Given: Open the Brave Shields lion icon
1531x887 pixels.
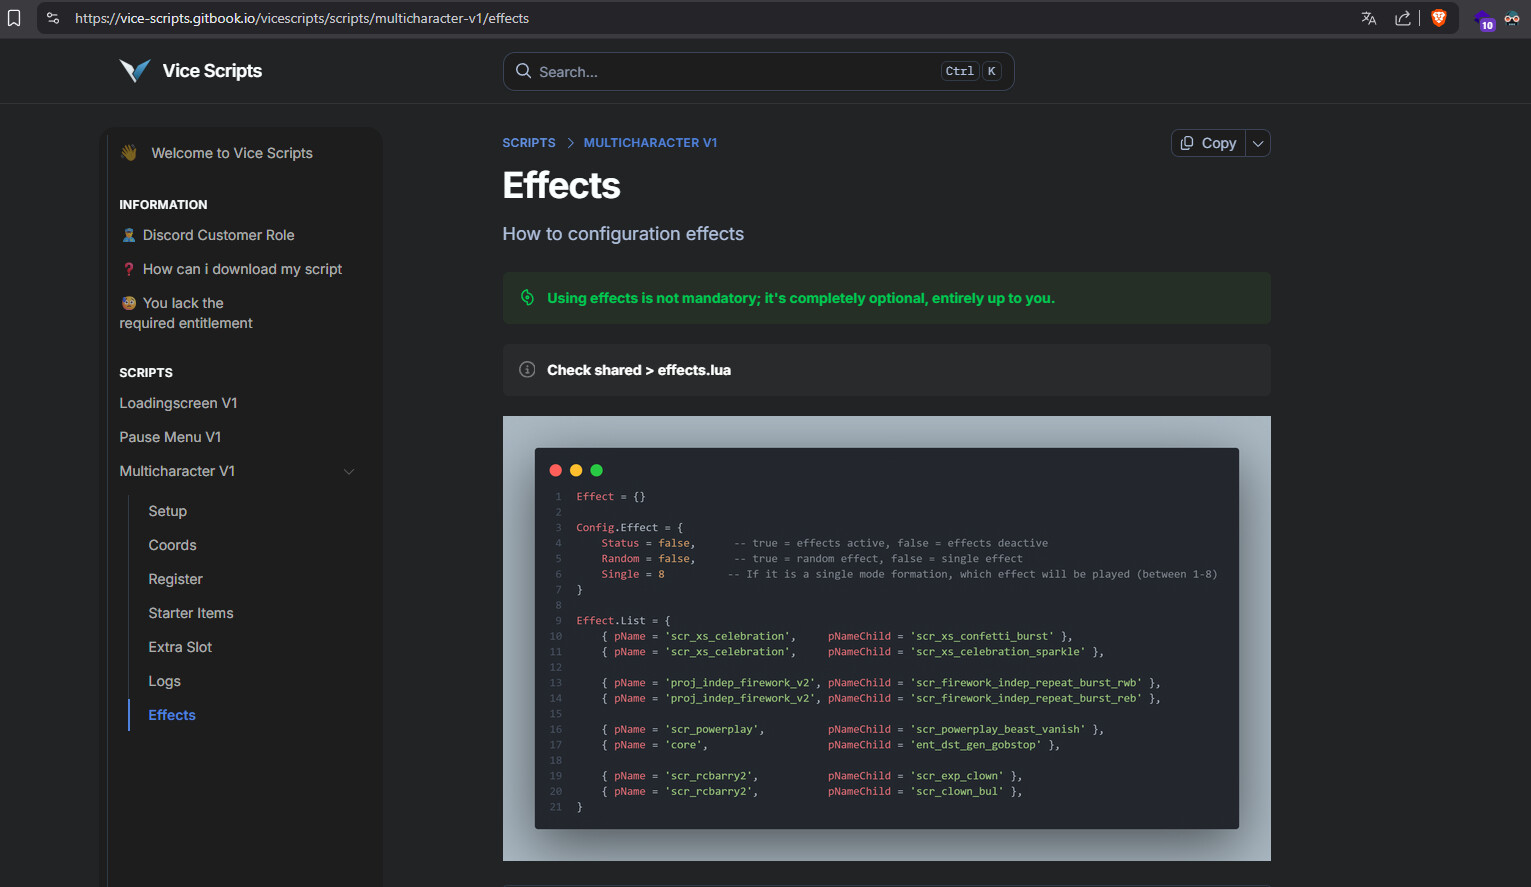Looking at the screenshot, I should tap(1439, 18).
